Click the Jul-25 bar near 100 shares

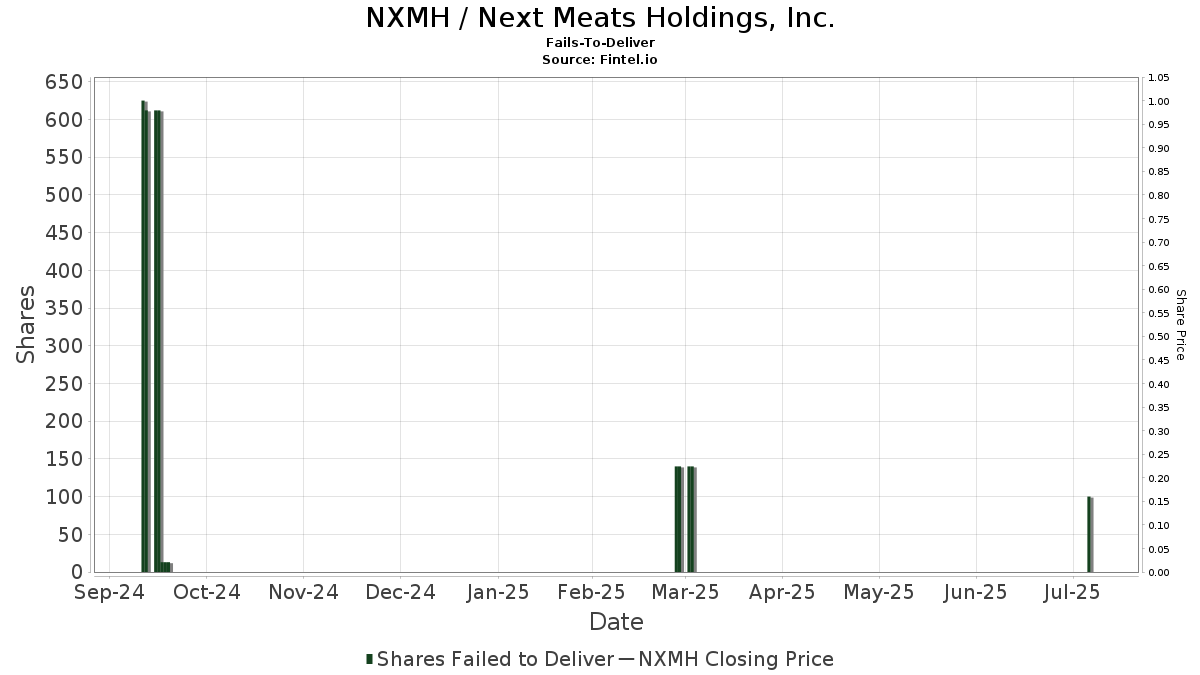[x=1090, y=534]
